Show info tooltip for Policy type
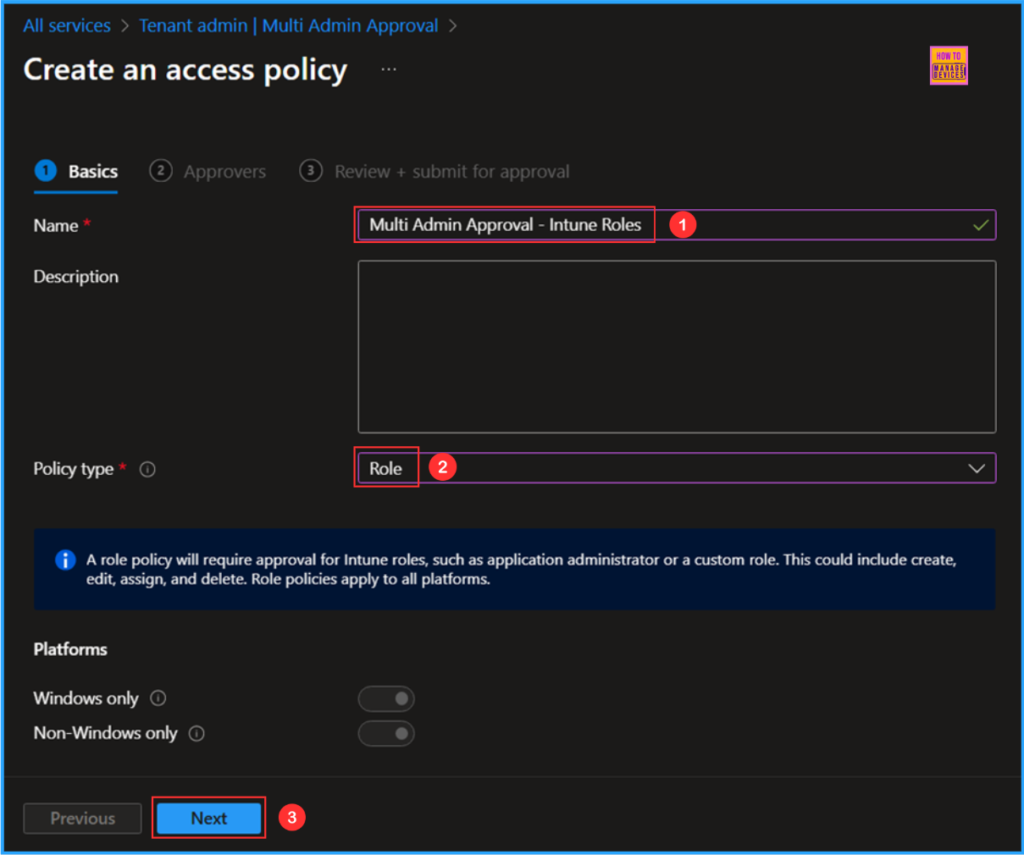 [148, 469]
